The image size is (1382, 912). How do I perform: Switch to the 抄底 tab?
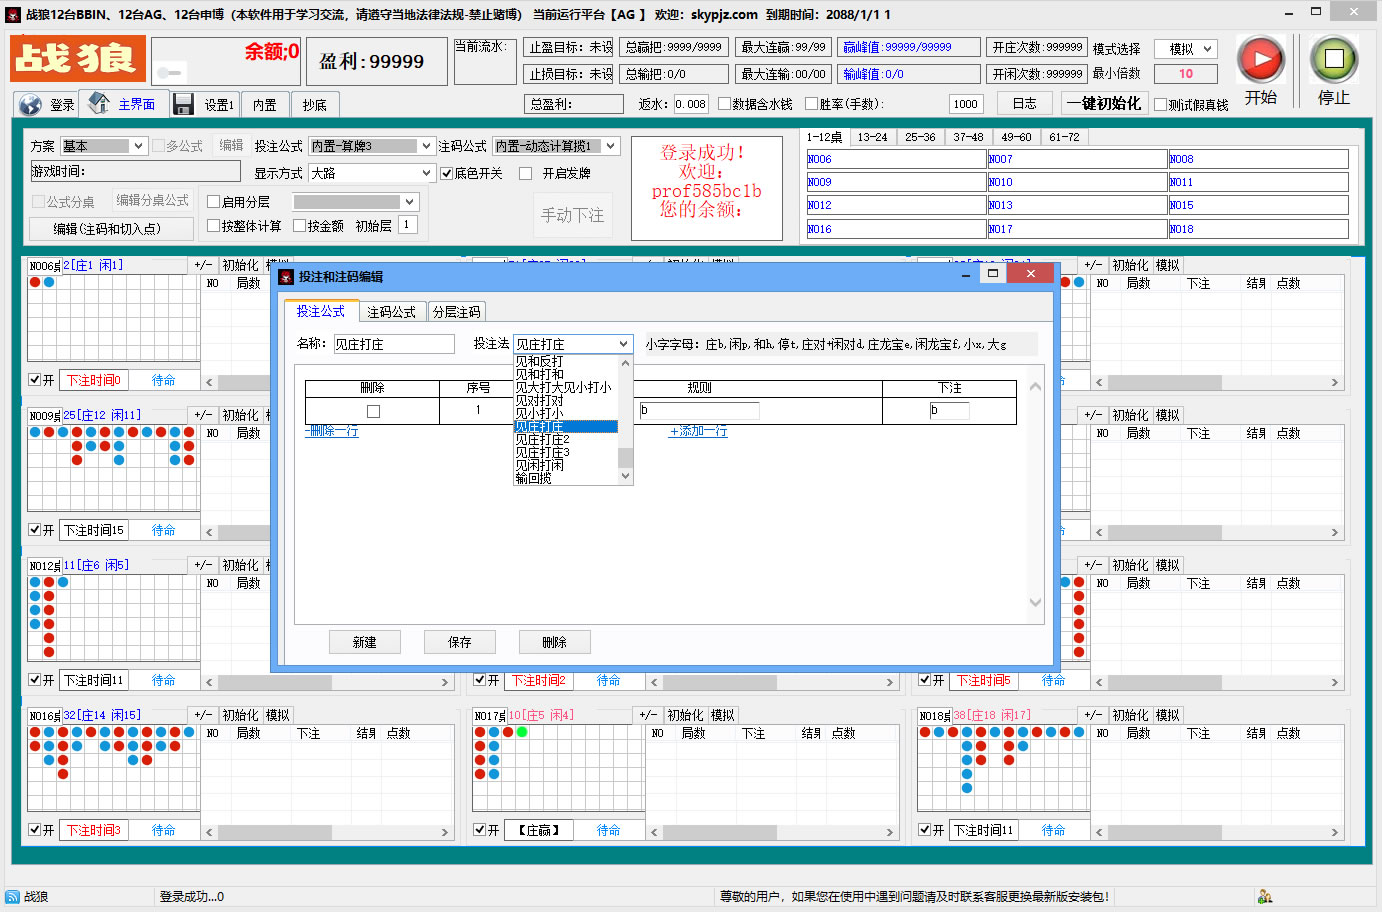tap(313, 103)
